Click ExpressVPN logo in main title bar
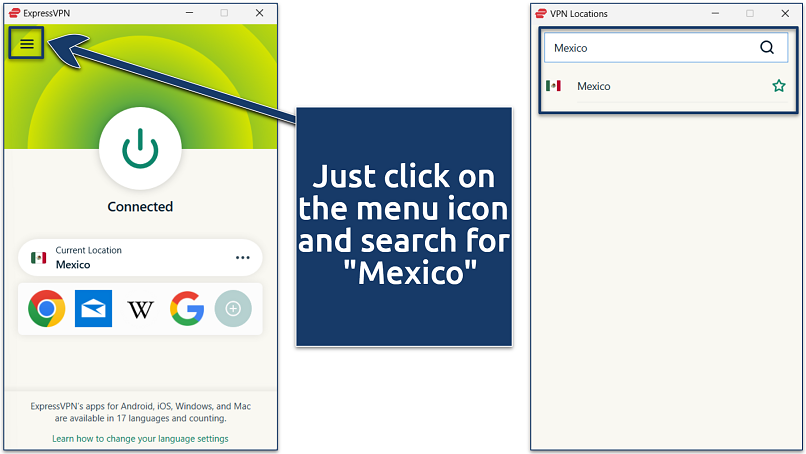The width and height of the screenshot is (806, 454). (14, 13)
